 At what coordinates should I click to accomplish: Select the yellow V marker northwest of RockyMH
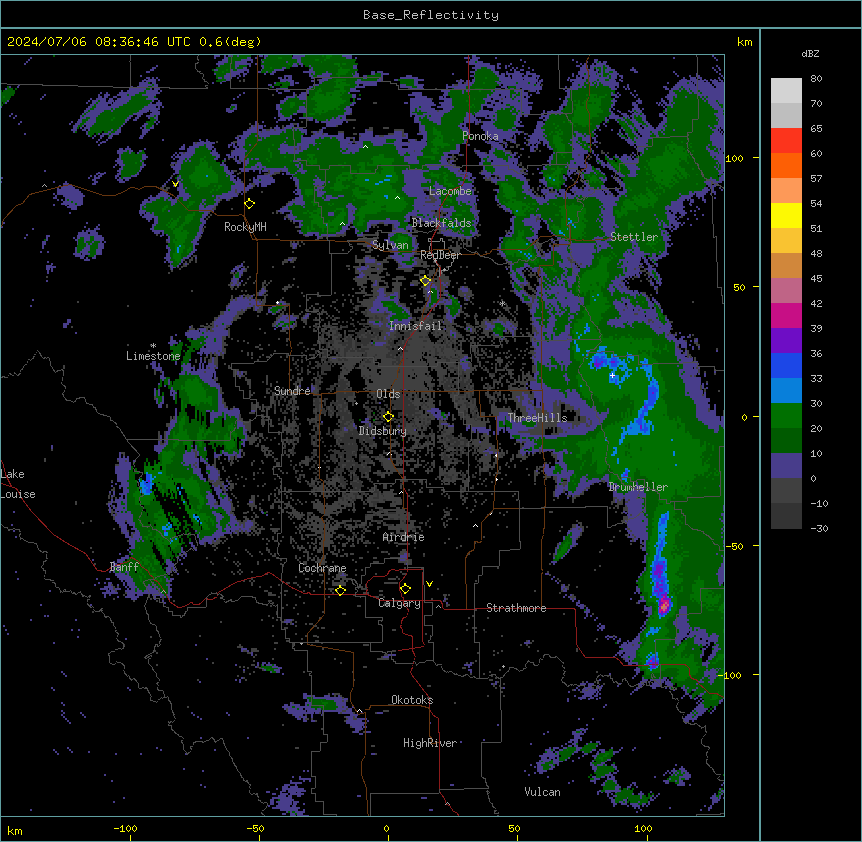(x=175, y=184)
